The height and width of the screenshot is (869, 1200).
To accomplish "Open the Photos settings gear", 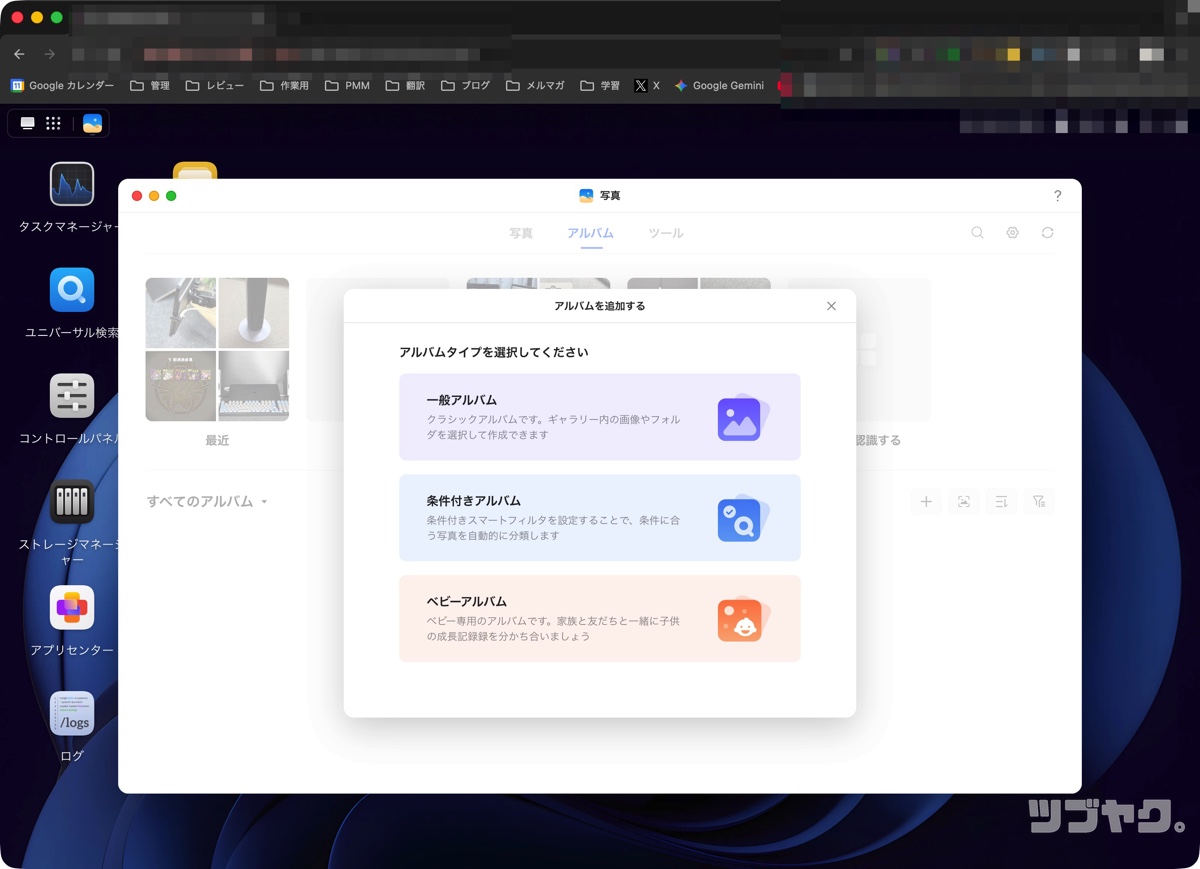I will 1012,232.
